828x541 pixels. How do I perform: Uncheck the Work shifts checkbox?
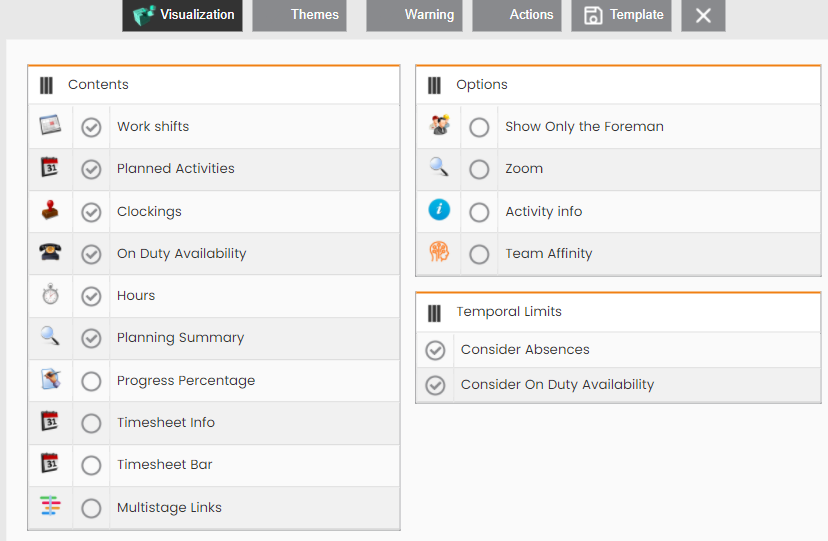91,127
